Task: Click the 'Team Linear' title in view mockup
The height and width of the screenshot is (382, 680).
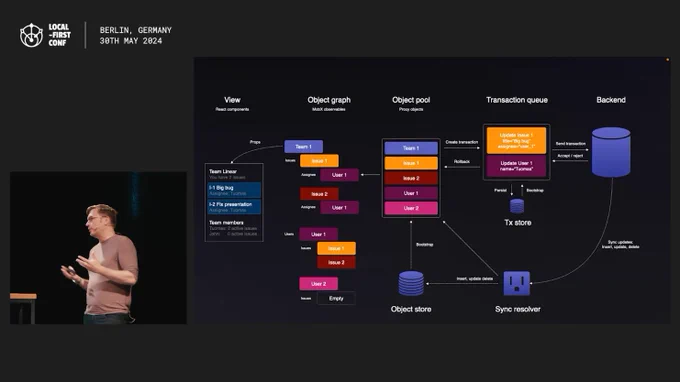Action: [x=223, y=172]
